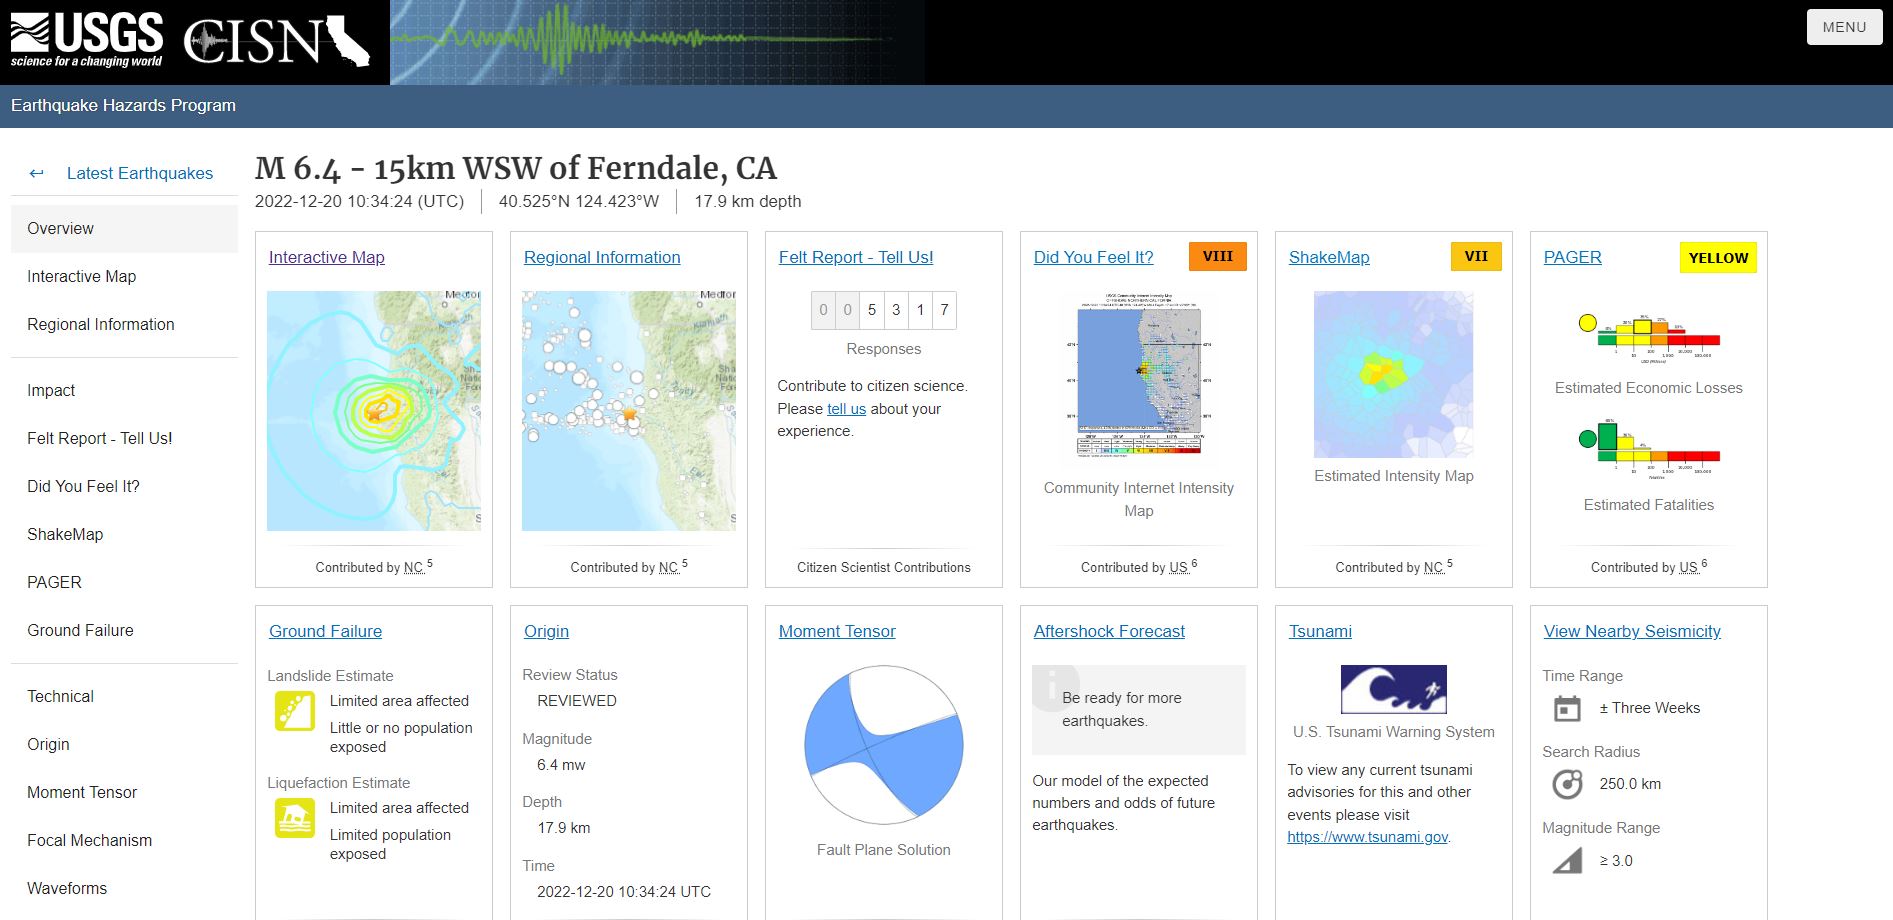The width and height of the screenshot is (1893, 920).
Task: Select PAGER in sidebar
Action: point(124,582)
